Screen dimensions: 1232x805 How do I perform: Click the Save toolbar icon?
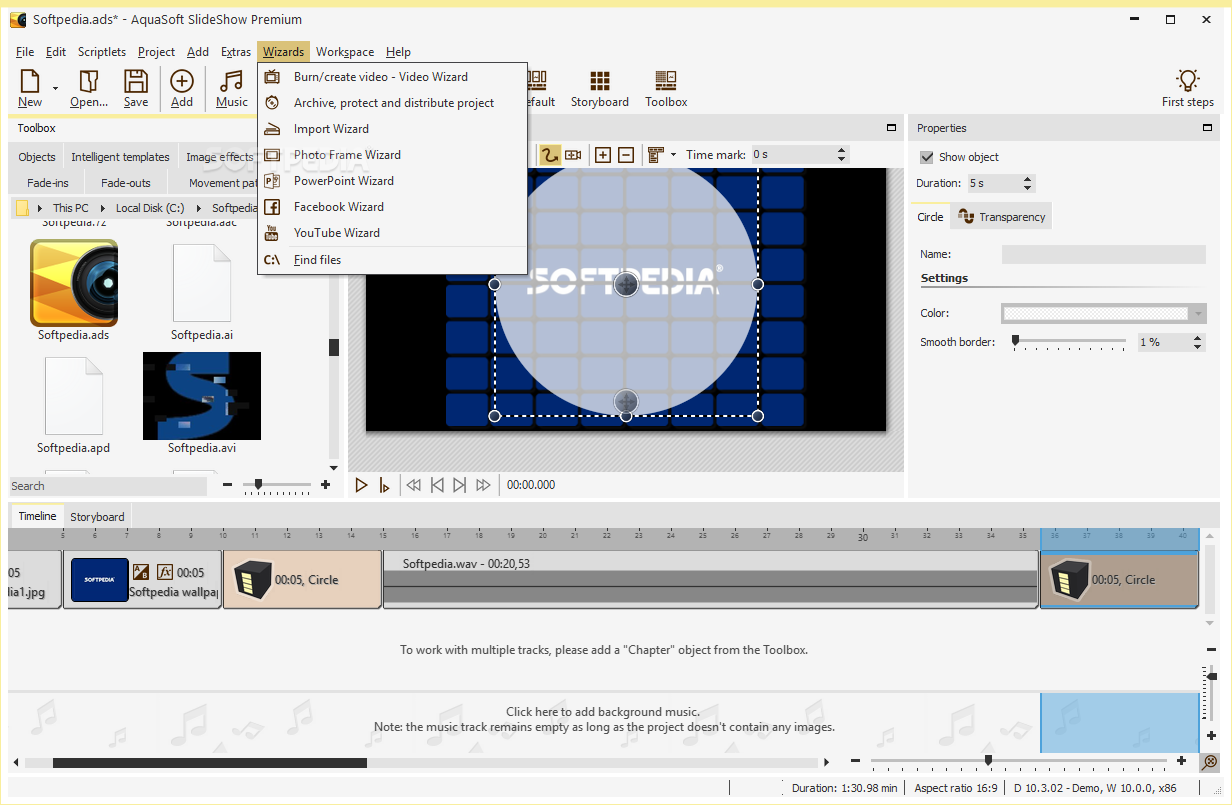click(136, 82)
